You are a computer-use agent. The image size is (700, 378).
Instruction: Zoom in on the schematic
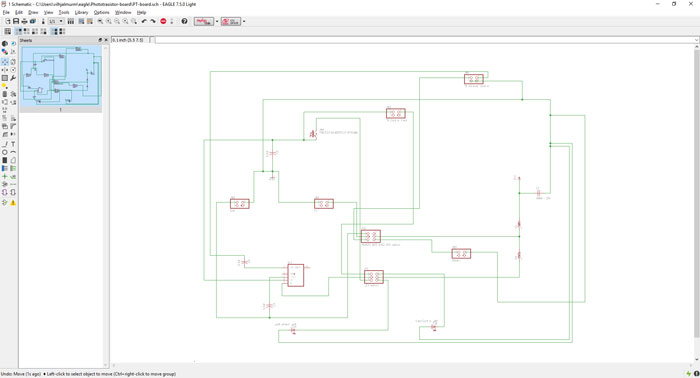coord(108,21)
